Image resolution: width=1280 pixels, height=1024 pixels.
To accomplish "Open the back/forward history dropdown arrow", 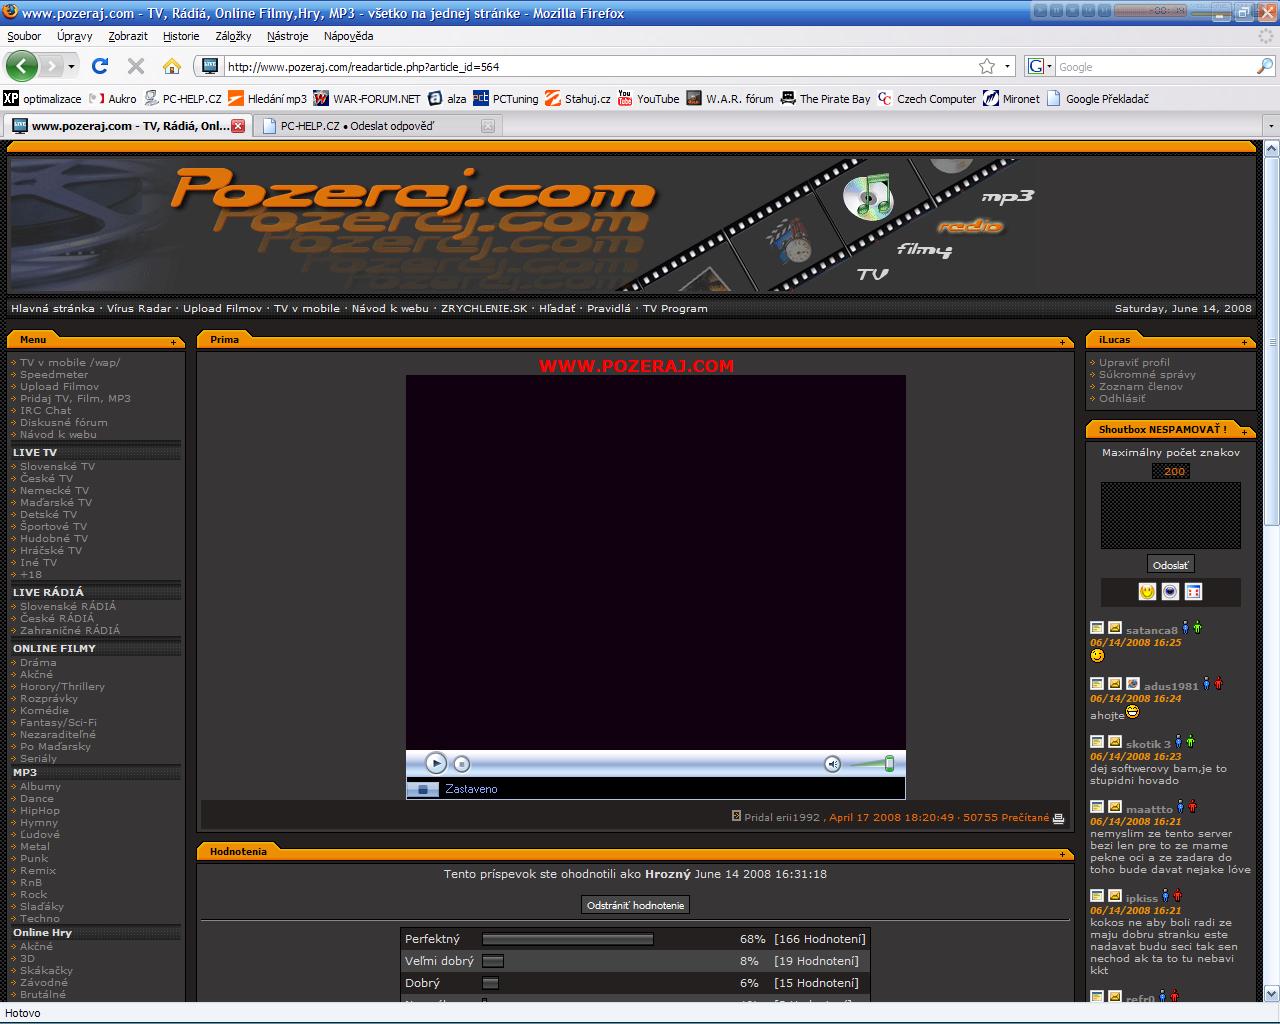I will pos(71,67).
